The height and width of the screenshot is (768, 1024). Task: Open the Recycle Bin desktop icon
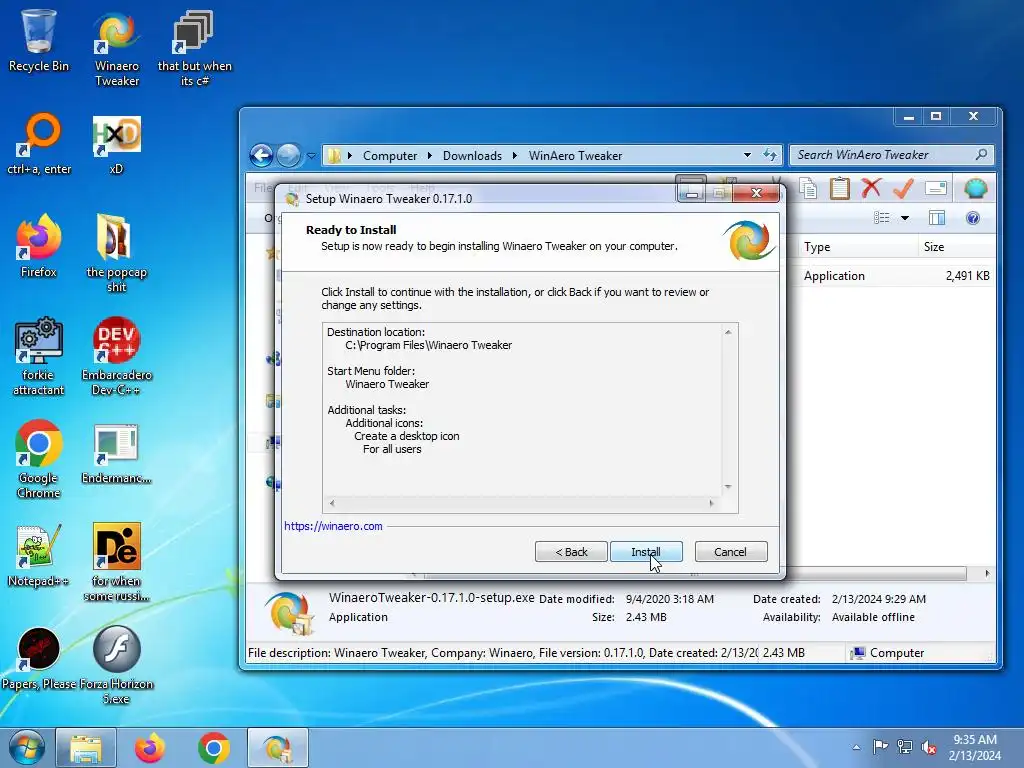pyautogui.click(x=38, y=40)
